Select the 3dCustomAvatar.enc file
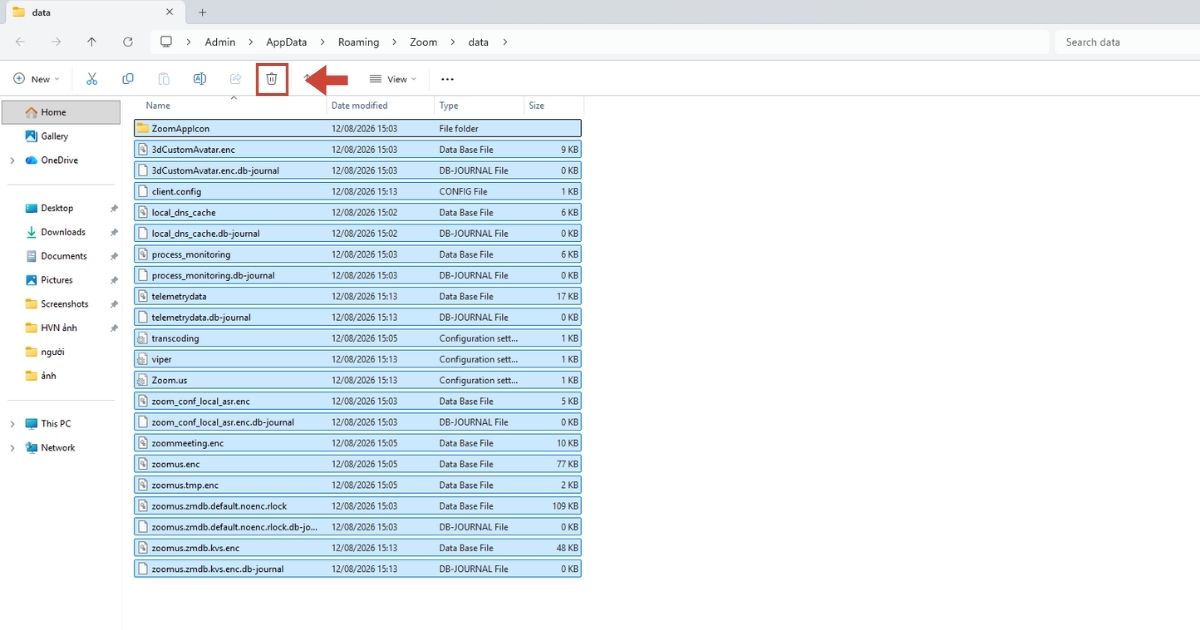 coord(357,149)
